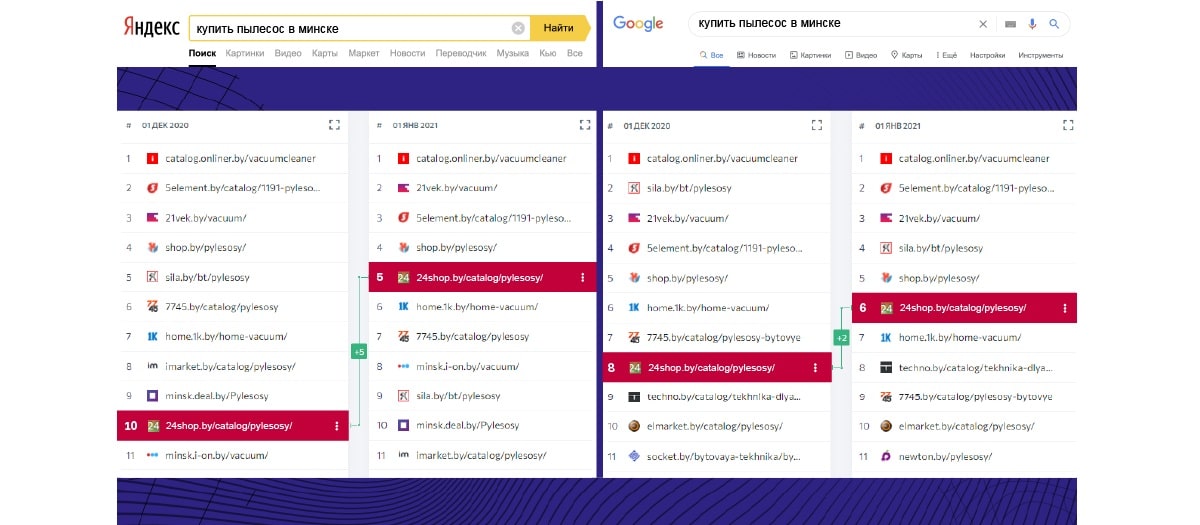The image size is (1200, 525).
Task: Switch to the Yandex Маркет tab
Action: pos(364,53)
